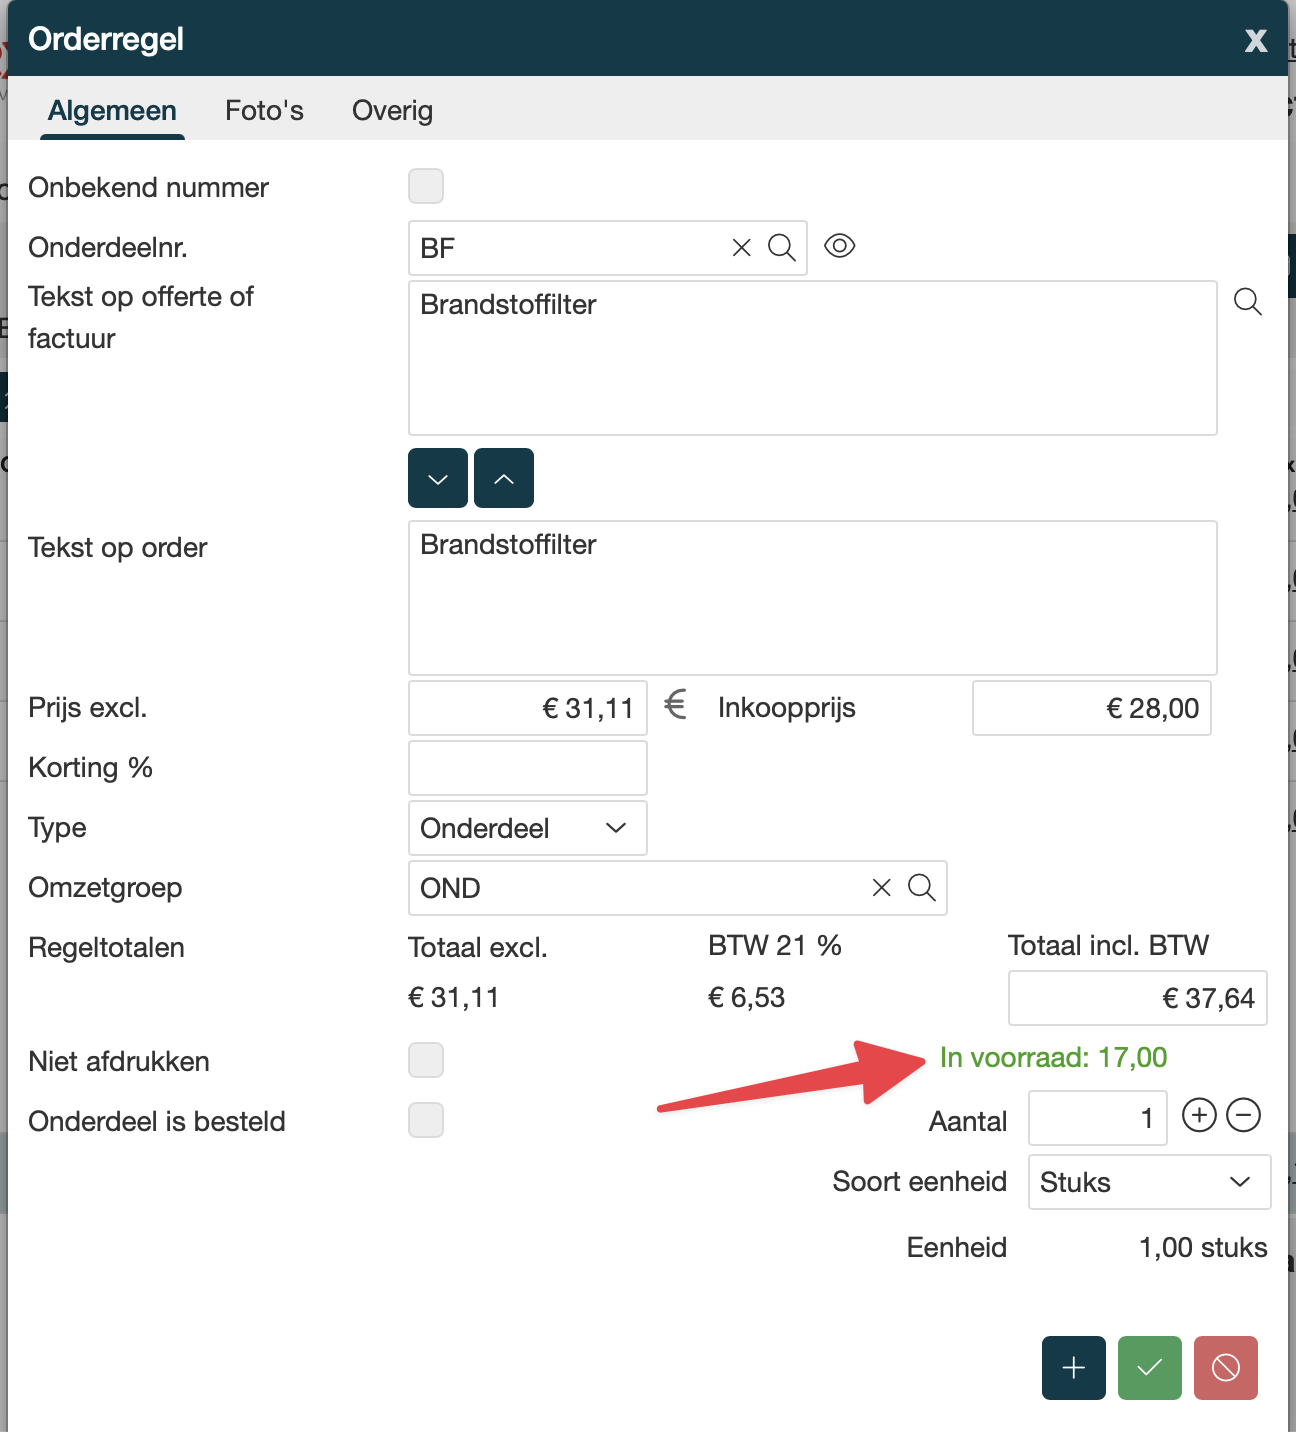Enable the Onbekend nummer checkbox
Viewport: 1296px width, 1432px height.
(426, 186)
